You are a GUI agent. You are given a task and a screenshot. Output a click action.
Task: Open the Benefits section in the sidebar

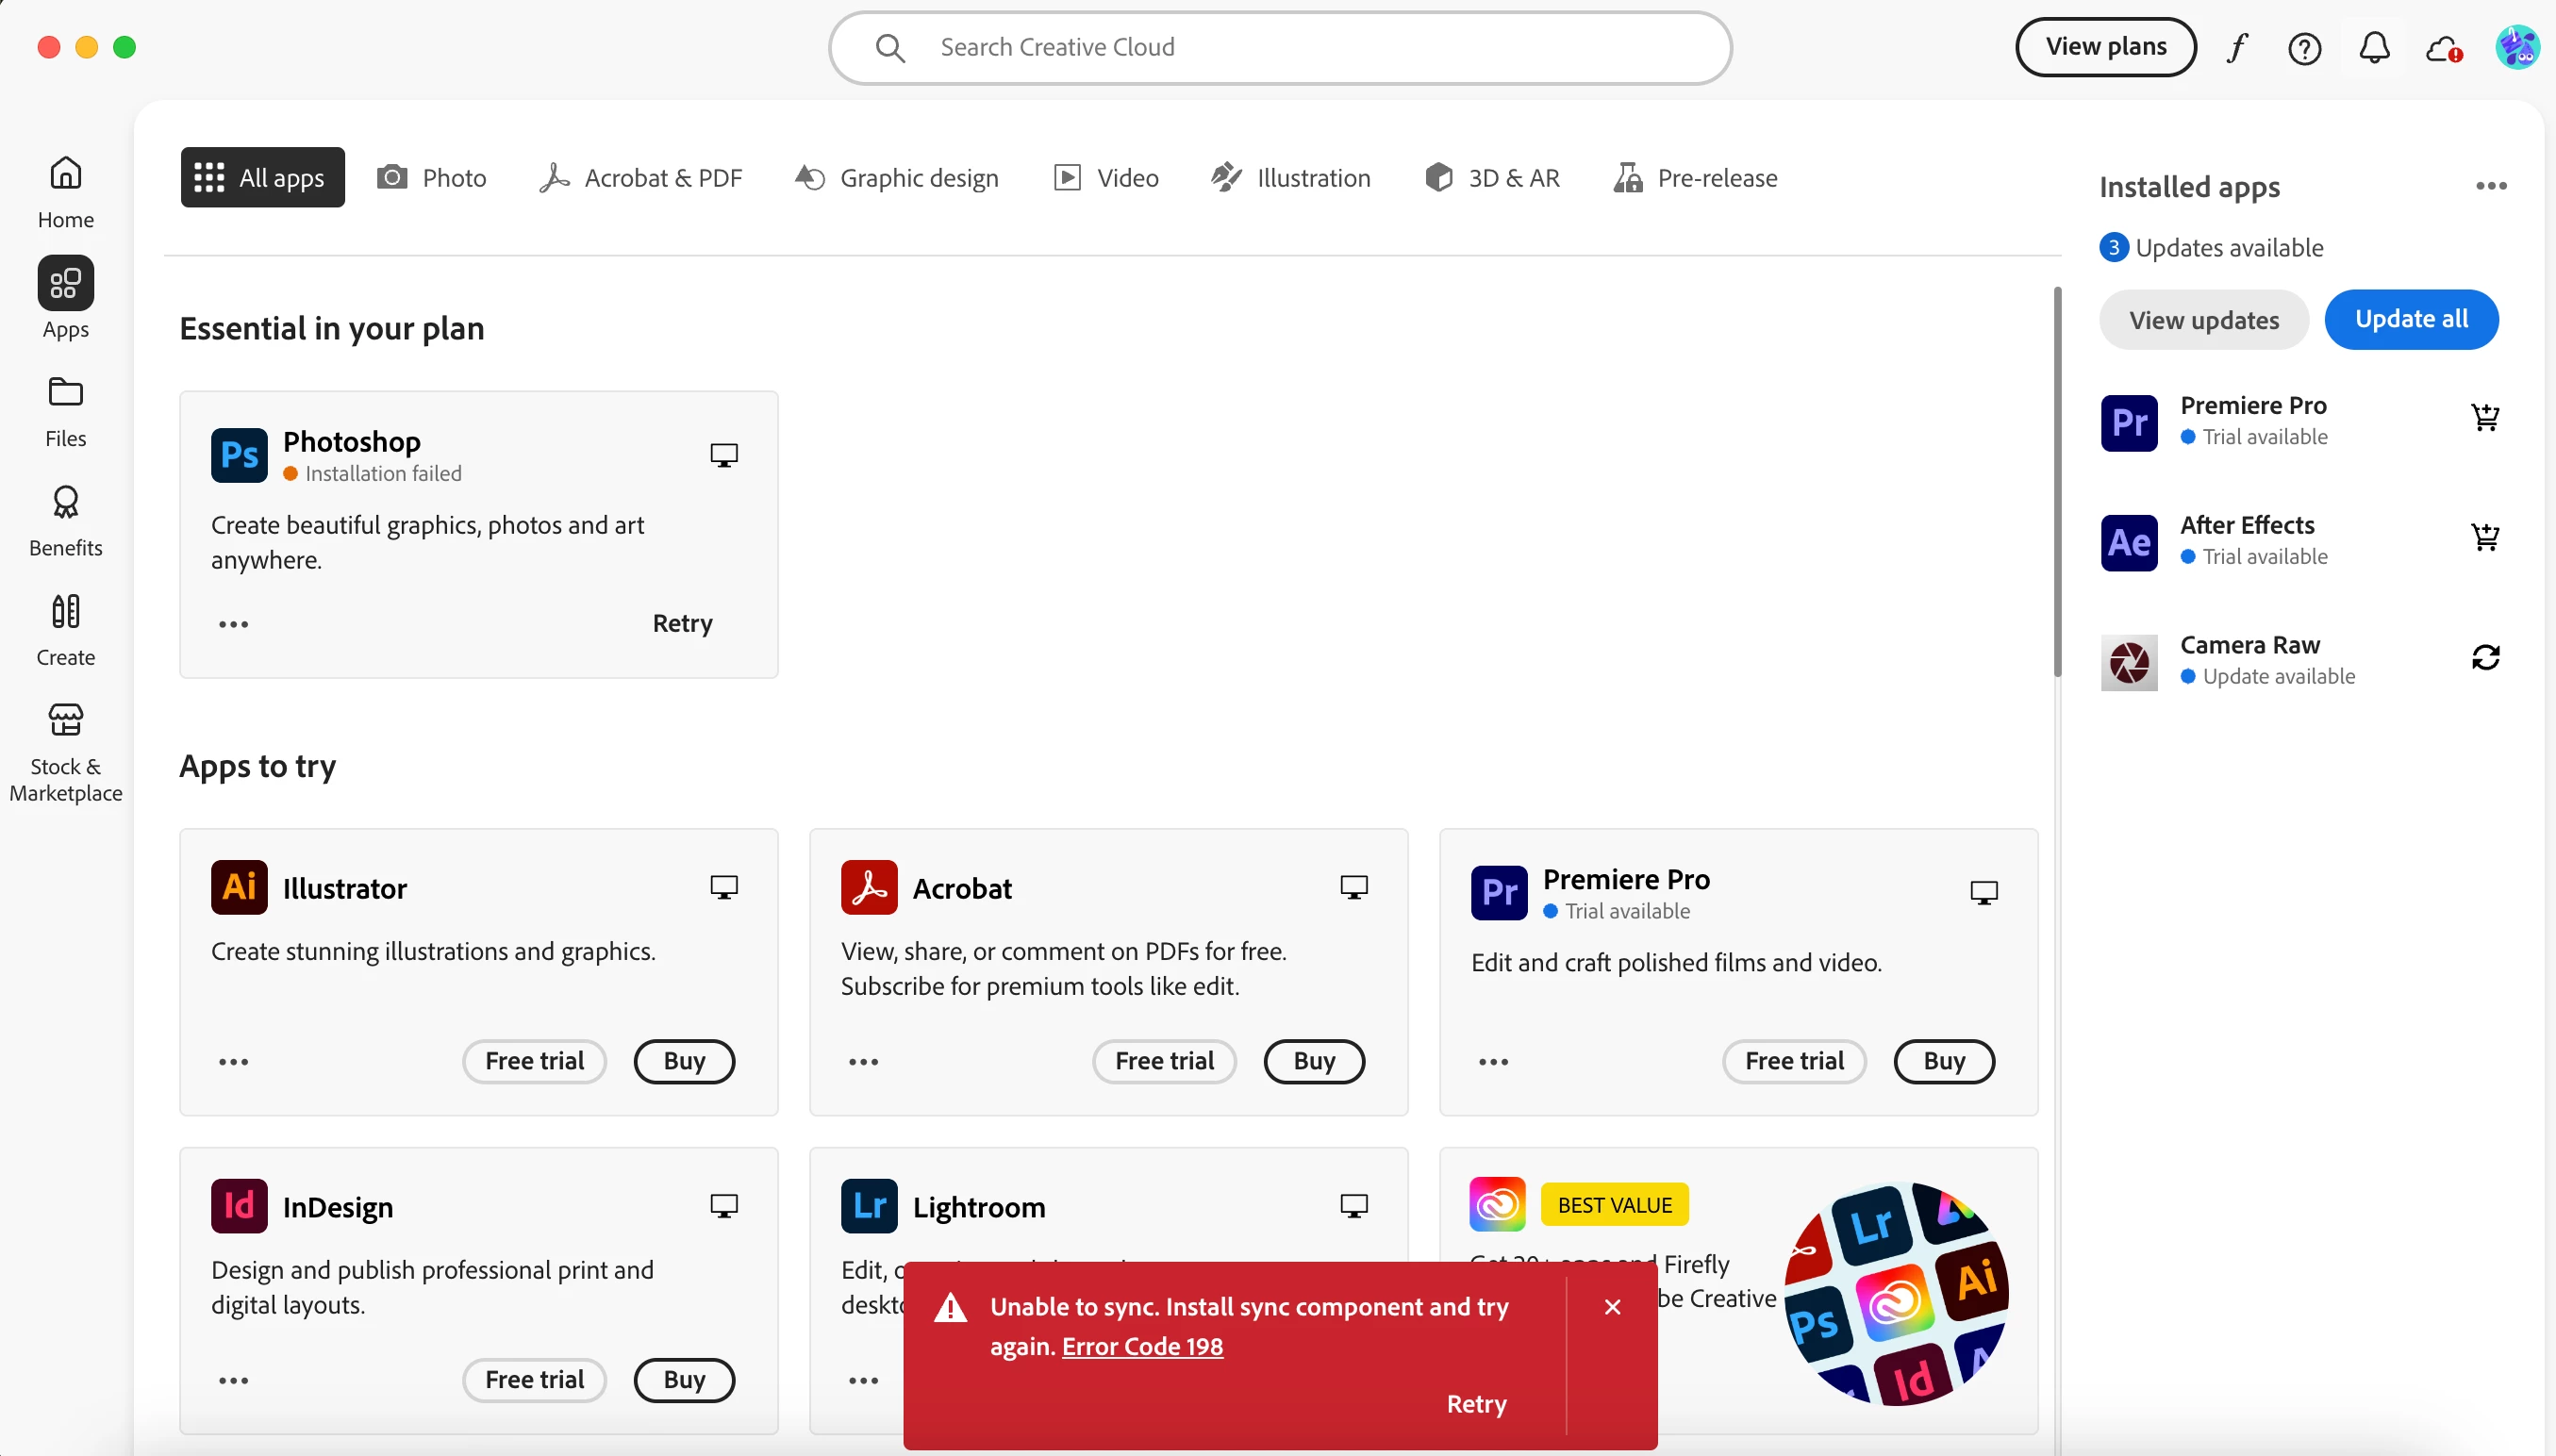[x=66, y=520]
